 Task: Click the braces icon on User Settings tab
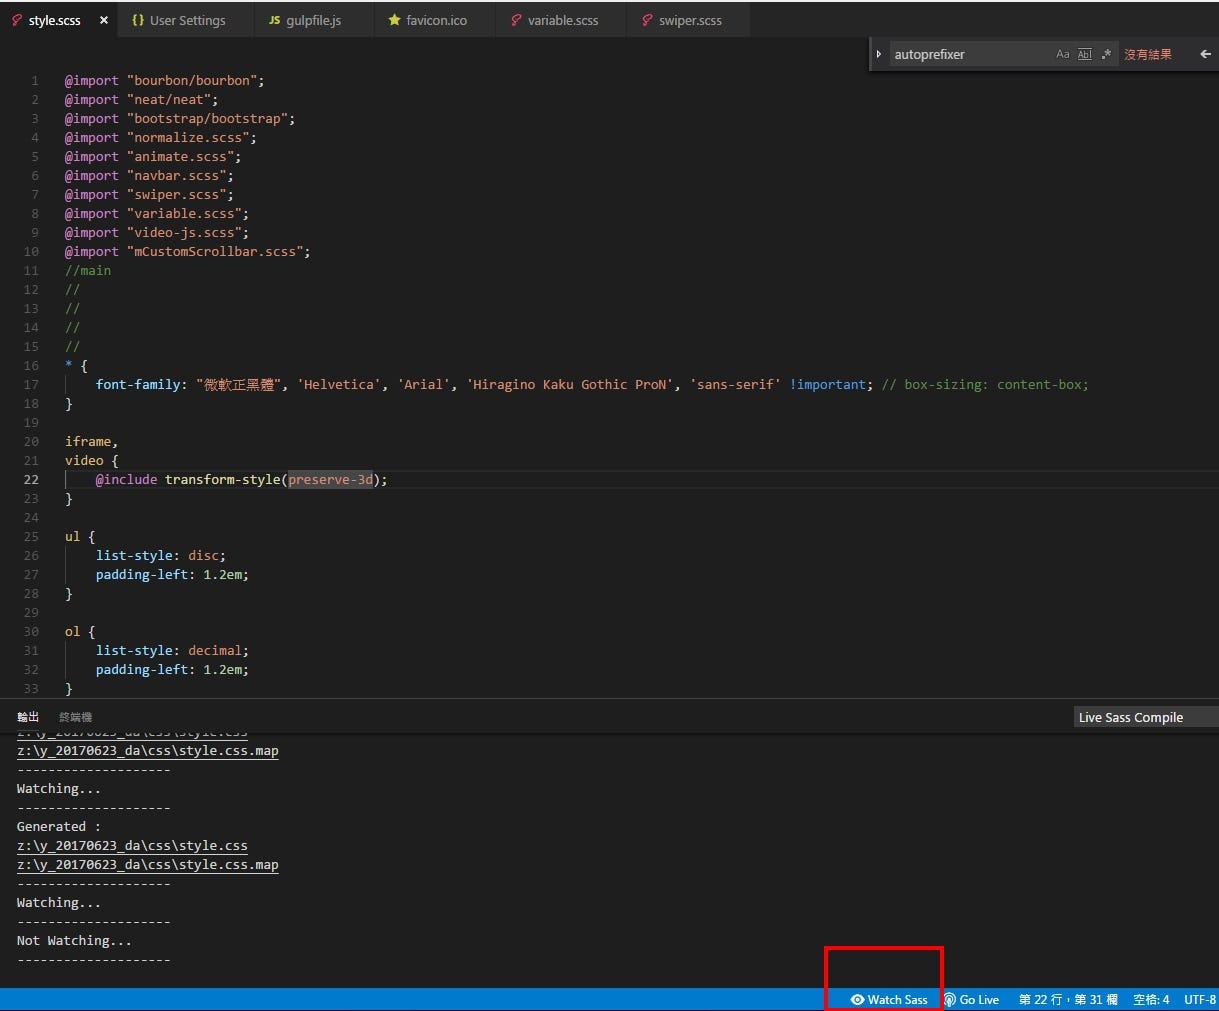tap(138, 20)
